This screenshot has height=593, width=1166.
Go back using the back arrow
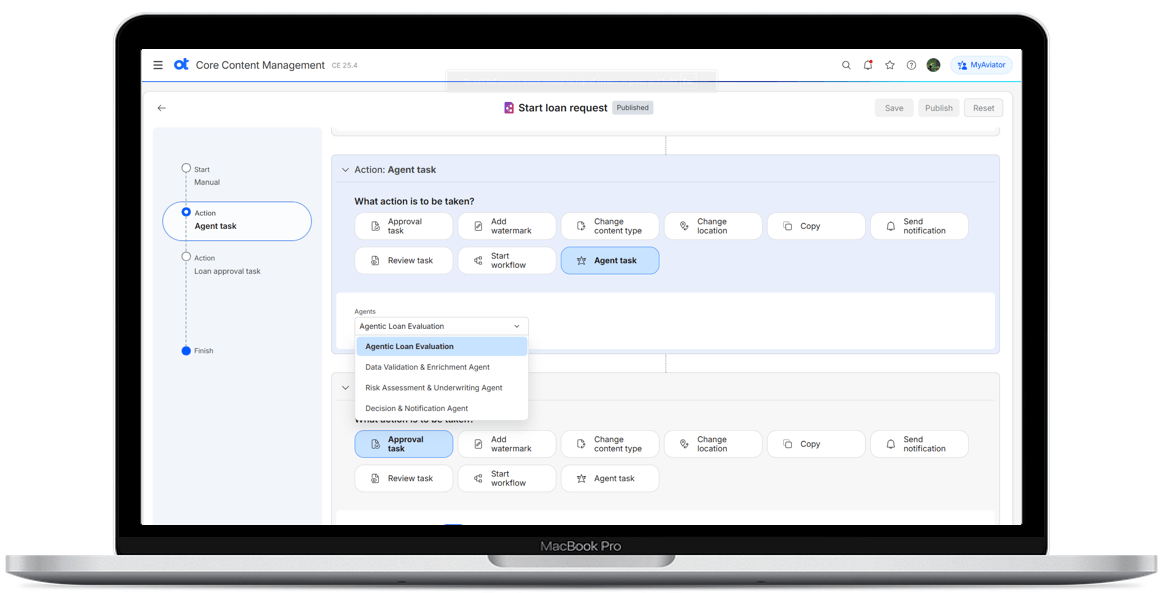(x=162, y=107)
